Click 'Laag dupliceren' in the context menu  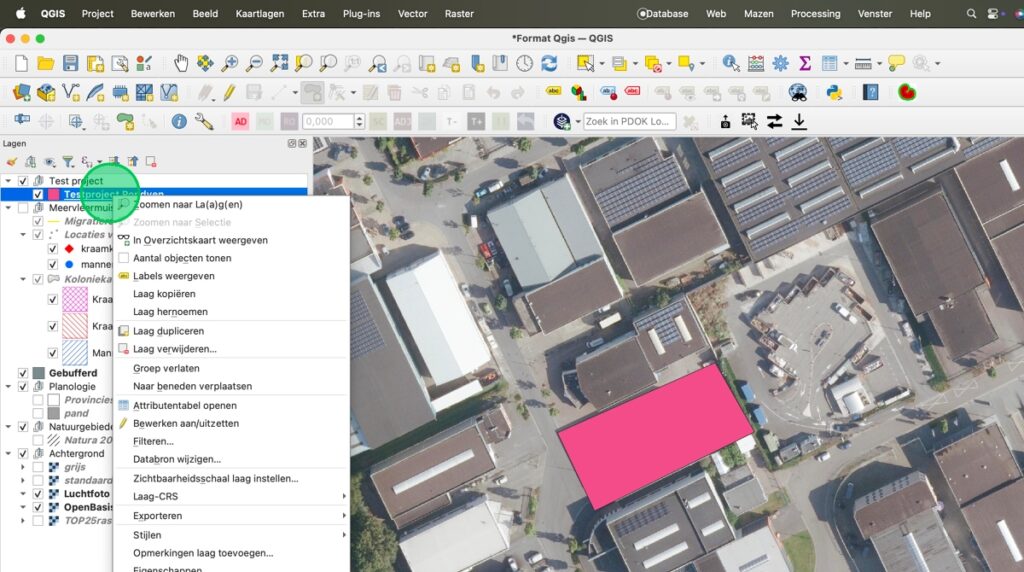168,331
